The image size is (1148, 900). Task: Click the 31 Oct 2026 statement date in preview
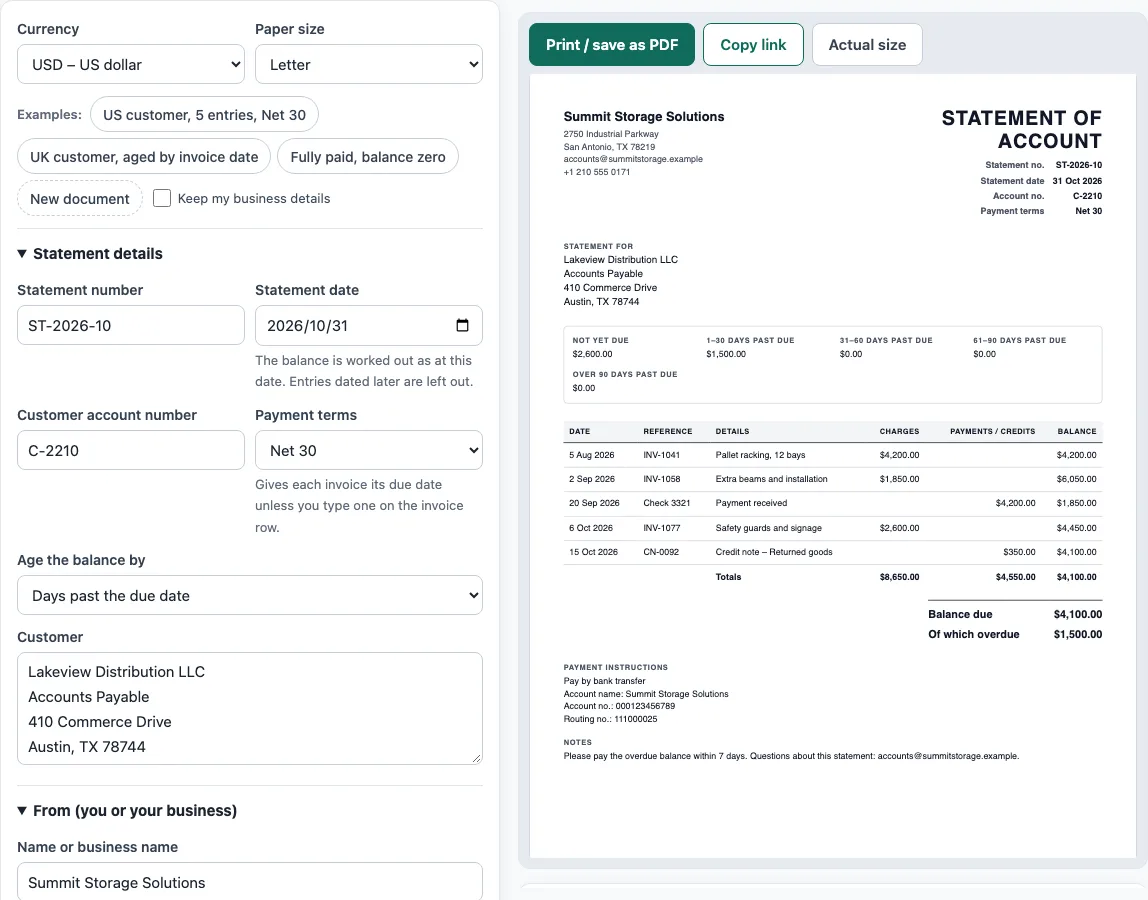1077,181
